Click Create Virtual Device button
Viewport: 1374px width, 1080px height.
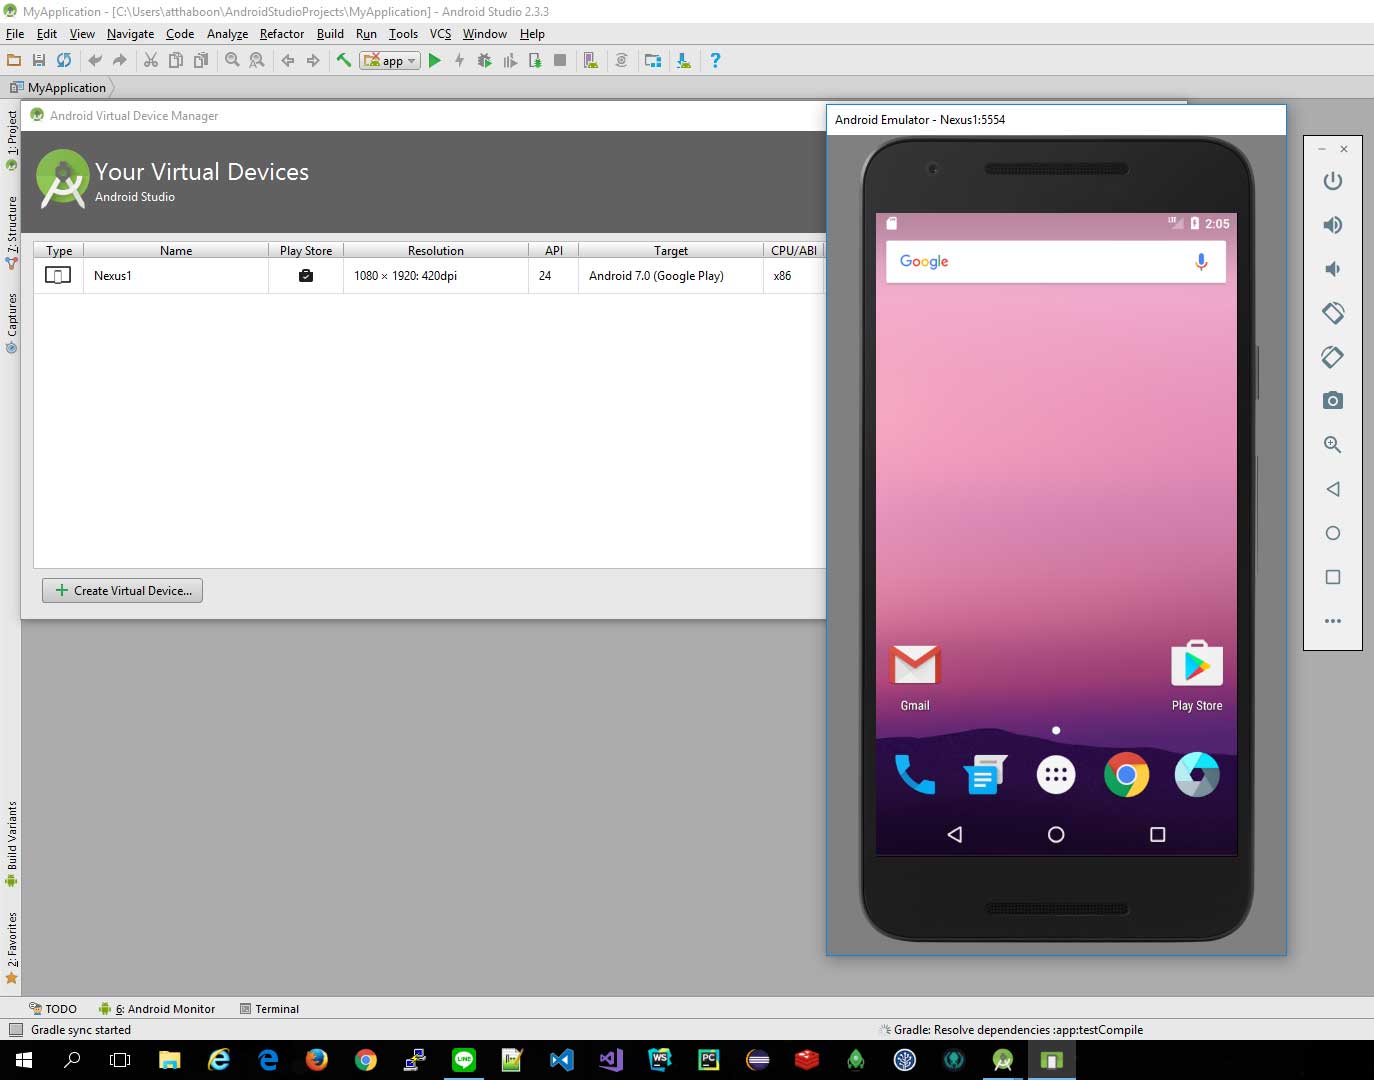click(122, 590)
